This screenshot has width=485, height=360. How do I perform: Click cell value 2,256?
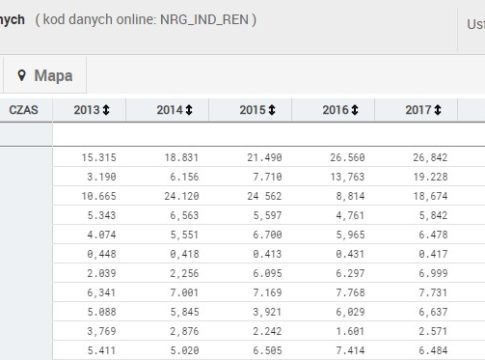point(184,273)
